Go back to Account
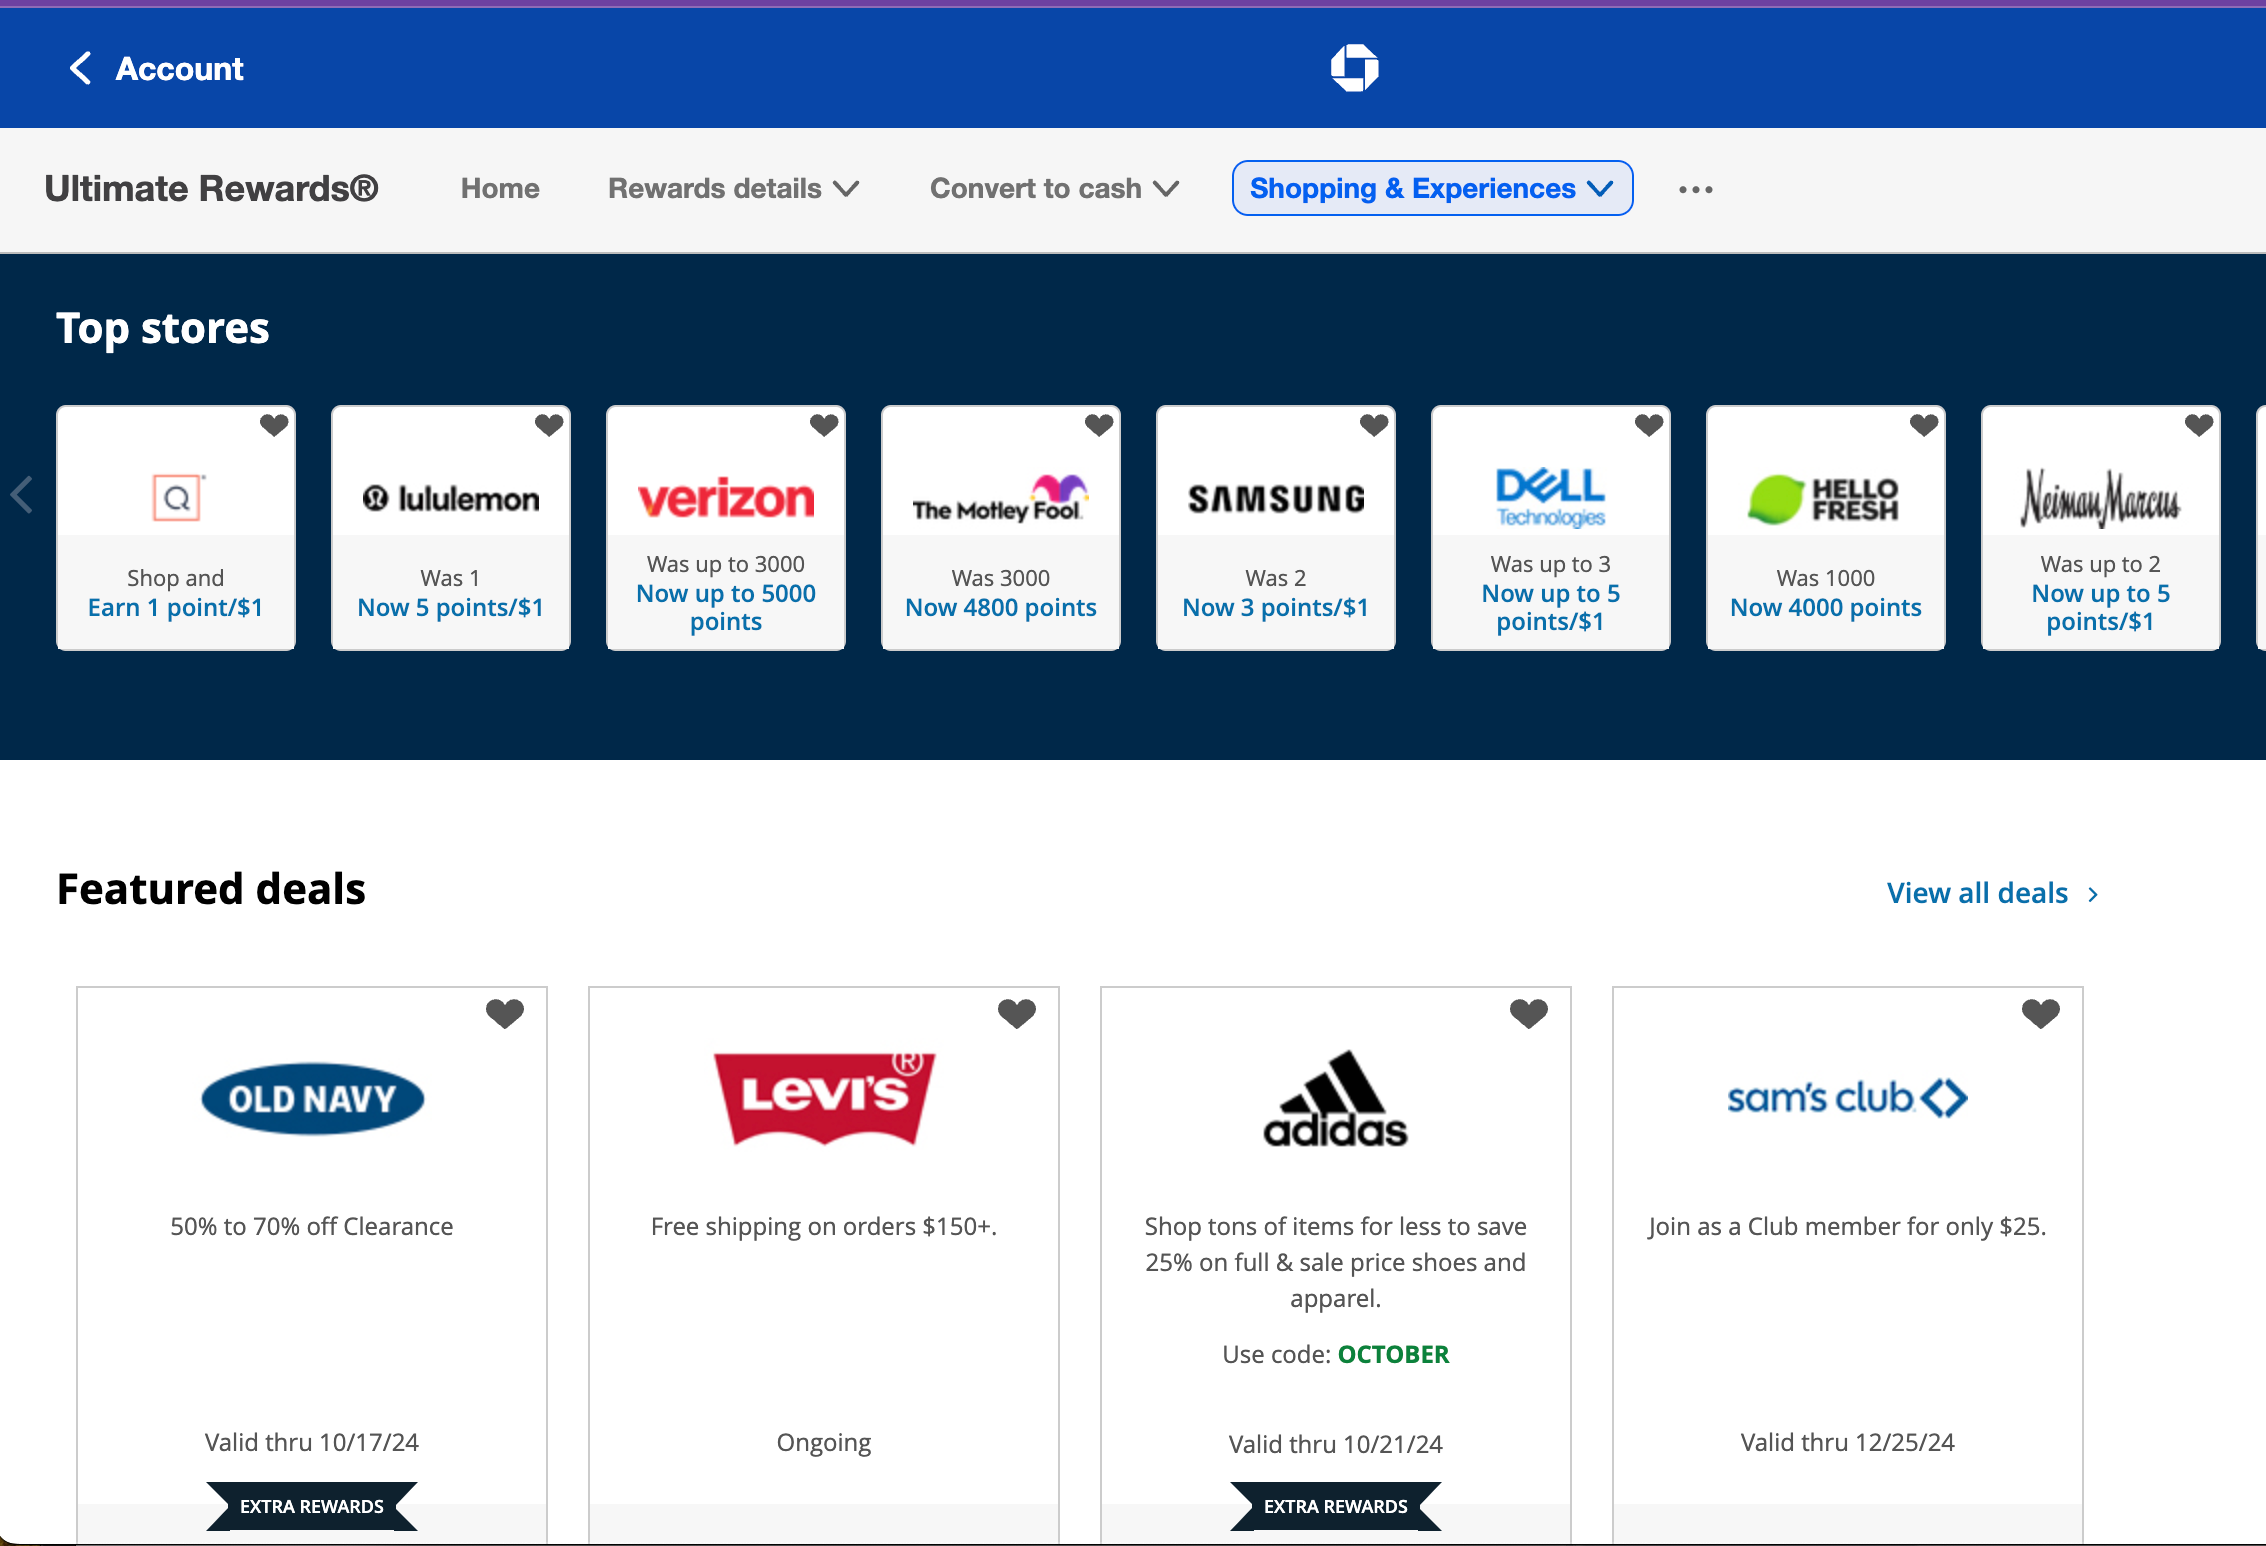 (x=180, y=68)
